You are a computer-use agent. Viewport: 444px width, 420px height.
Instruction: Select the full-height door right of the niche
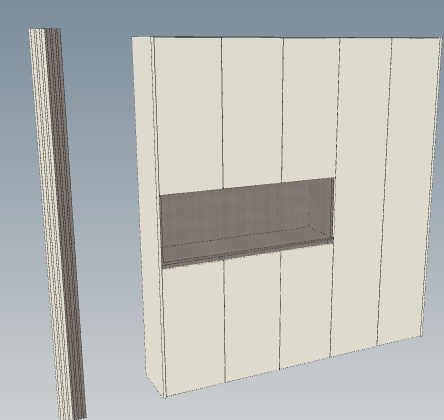tap(361, 197)
